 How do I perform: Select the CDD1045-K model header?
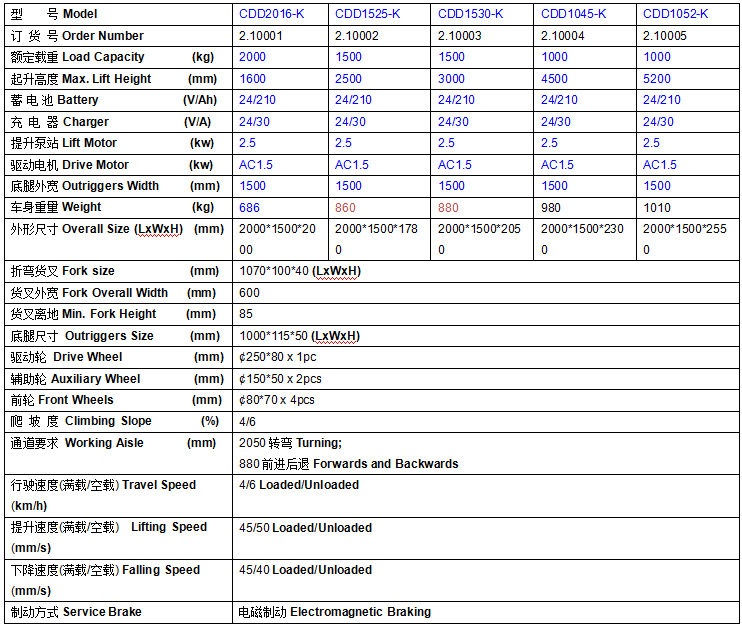[x=573, y=14]
